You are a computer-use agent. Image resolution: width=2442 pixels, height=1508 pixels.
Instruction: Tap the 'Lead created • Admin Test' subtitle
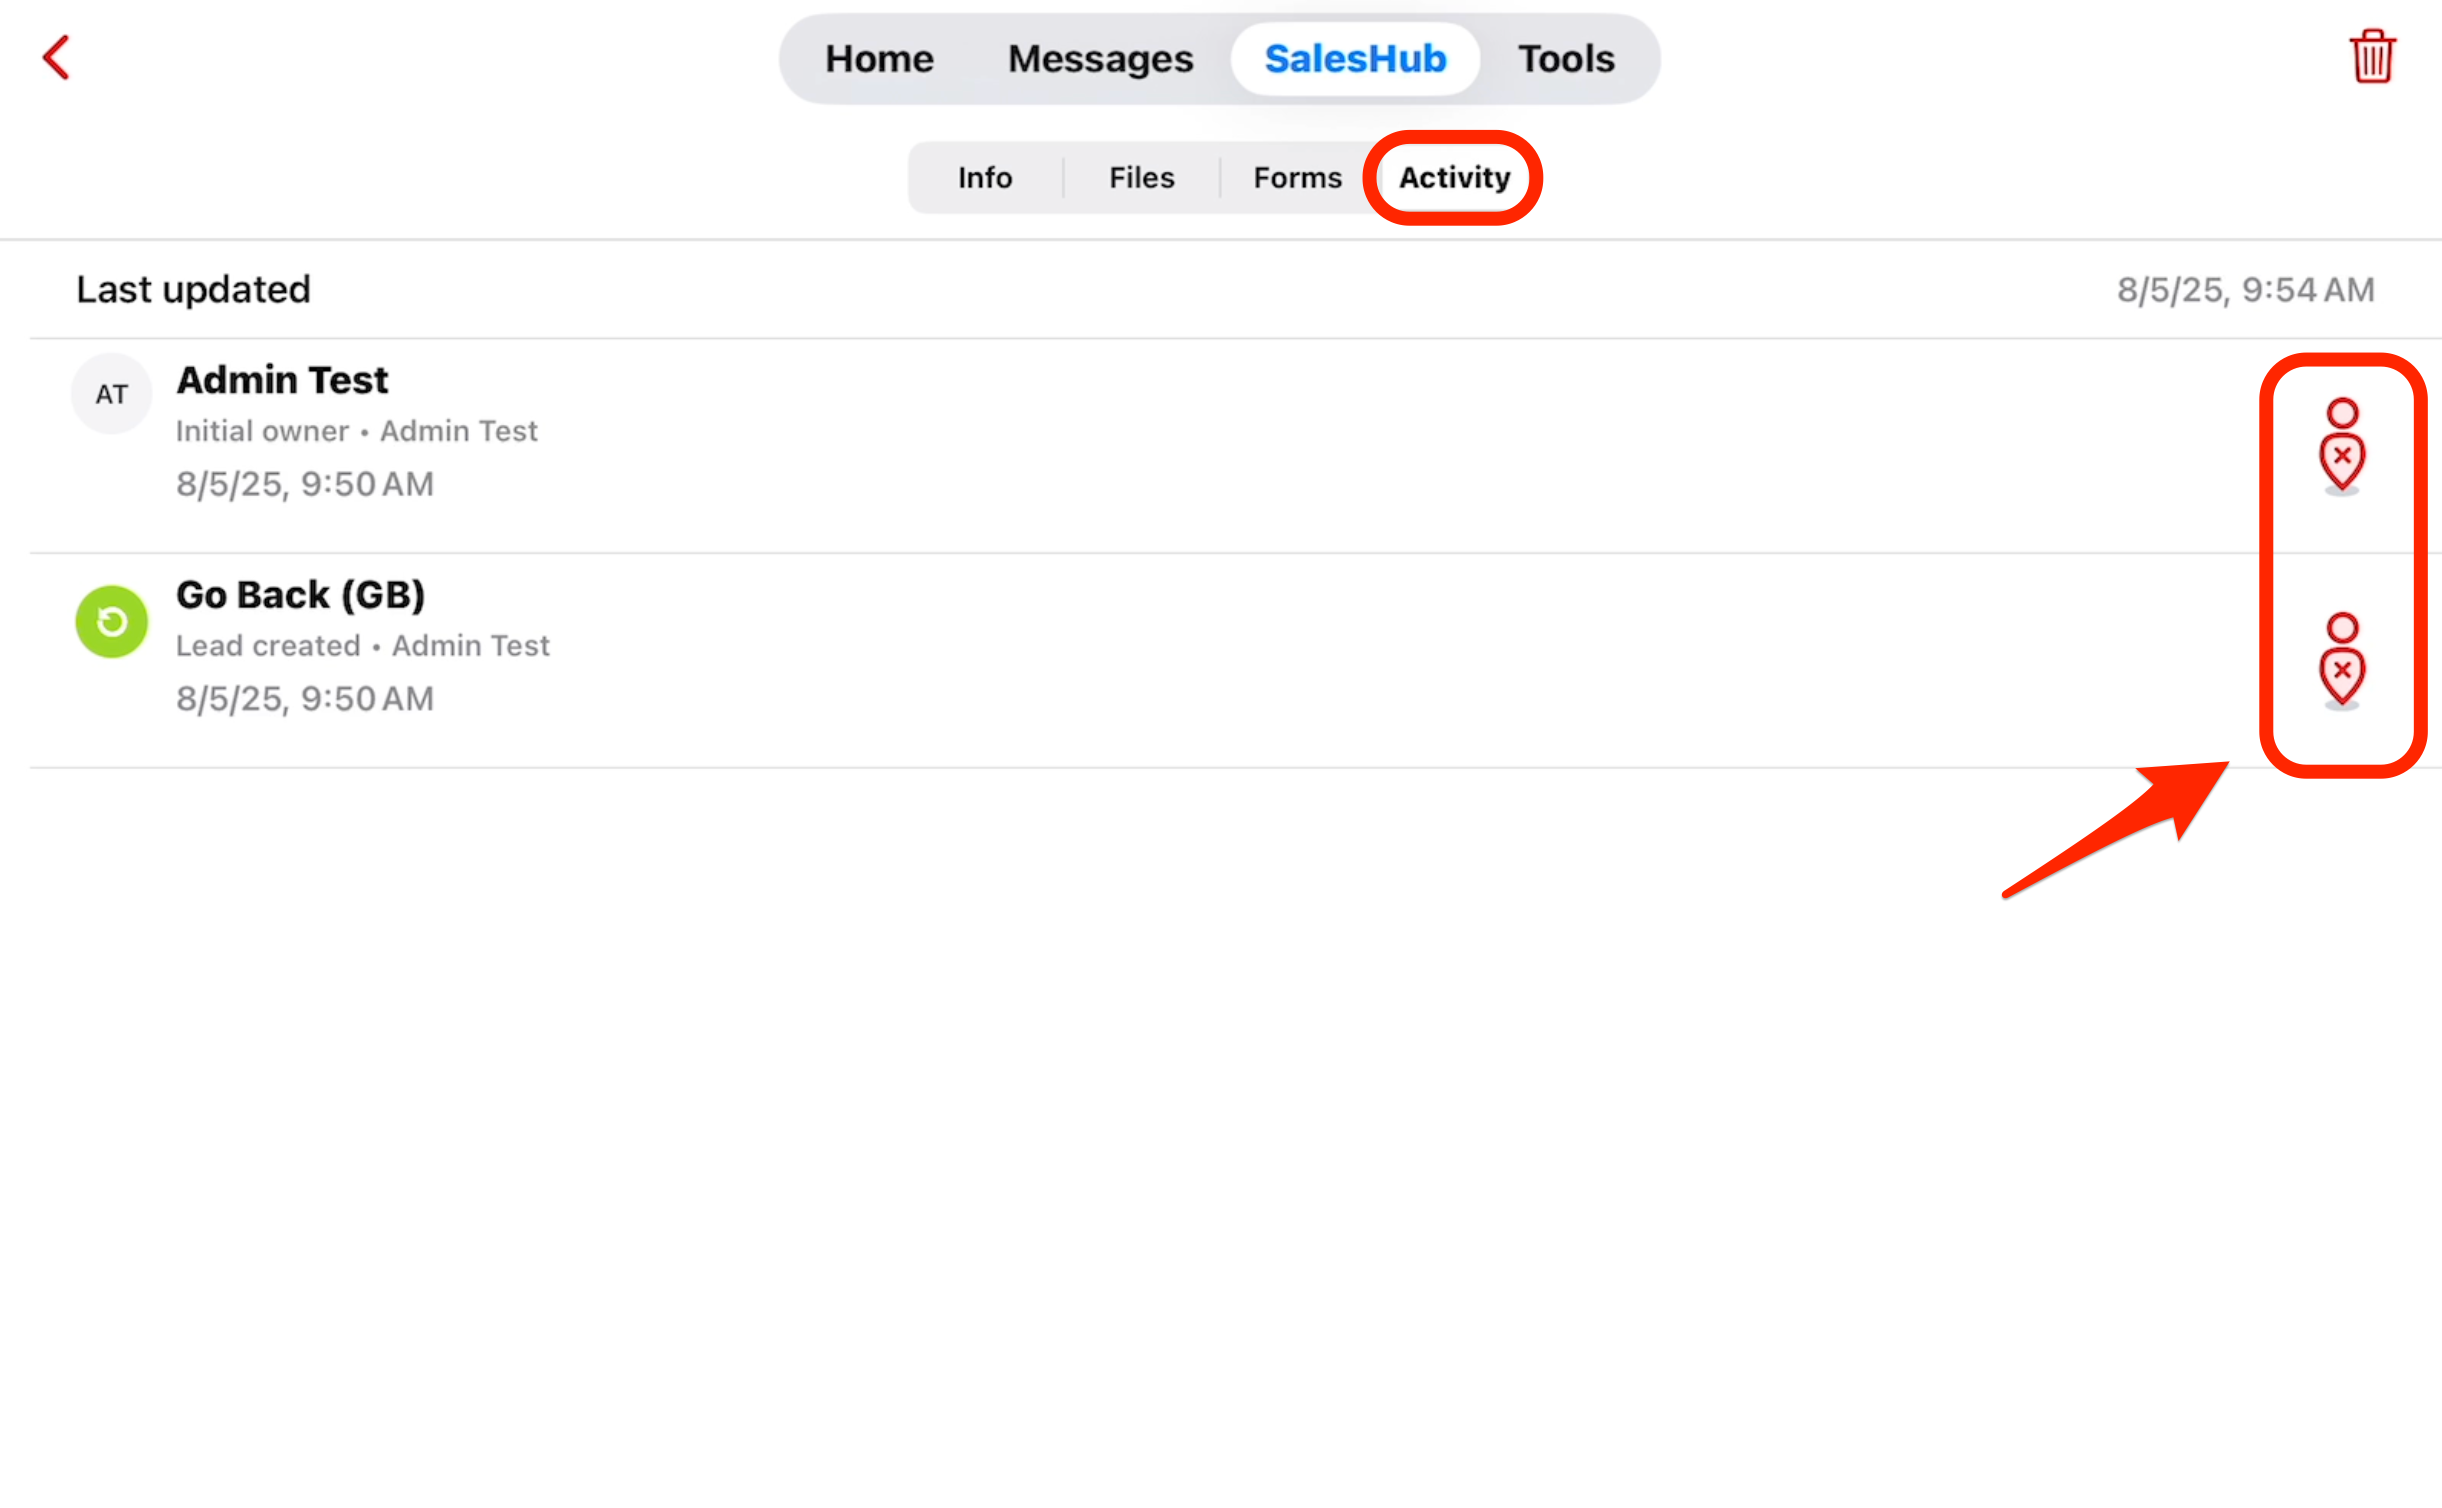pos(363,646)
